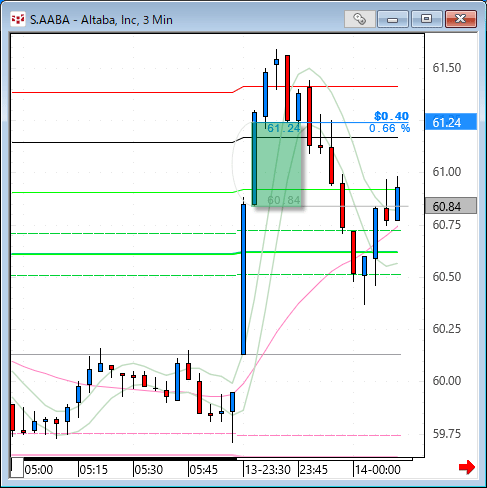Click the red arrow at bottom right
The width and height of the screenshot is (487, 488).
click(467, 467)
